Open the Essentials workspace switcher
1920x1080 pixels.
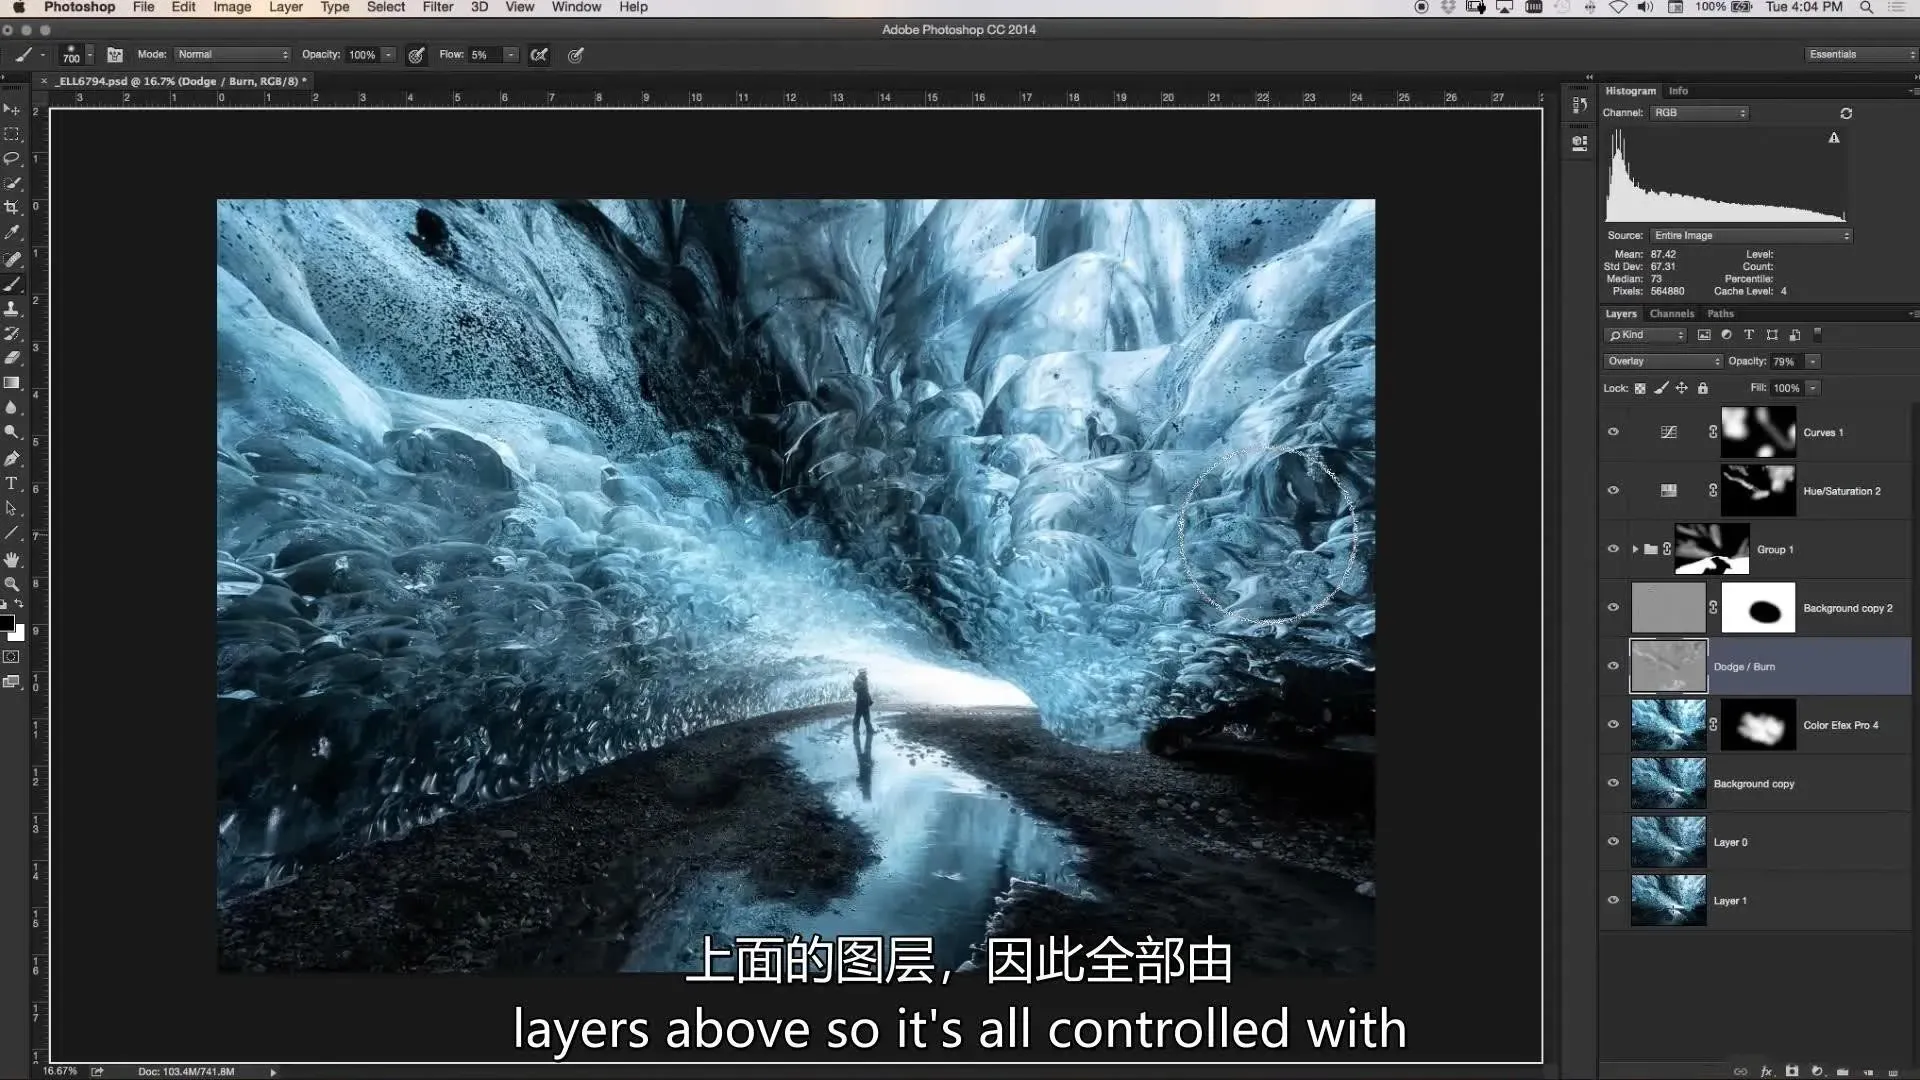(1860, 54)
